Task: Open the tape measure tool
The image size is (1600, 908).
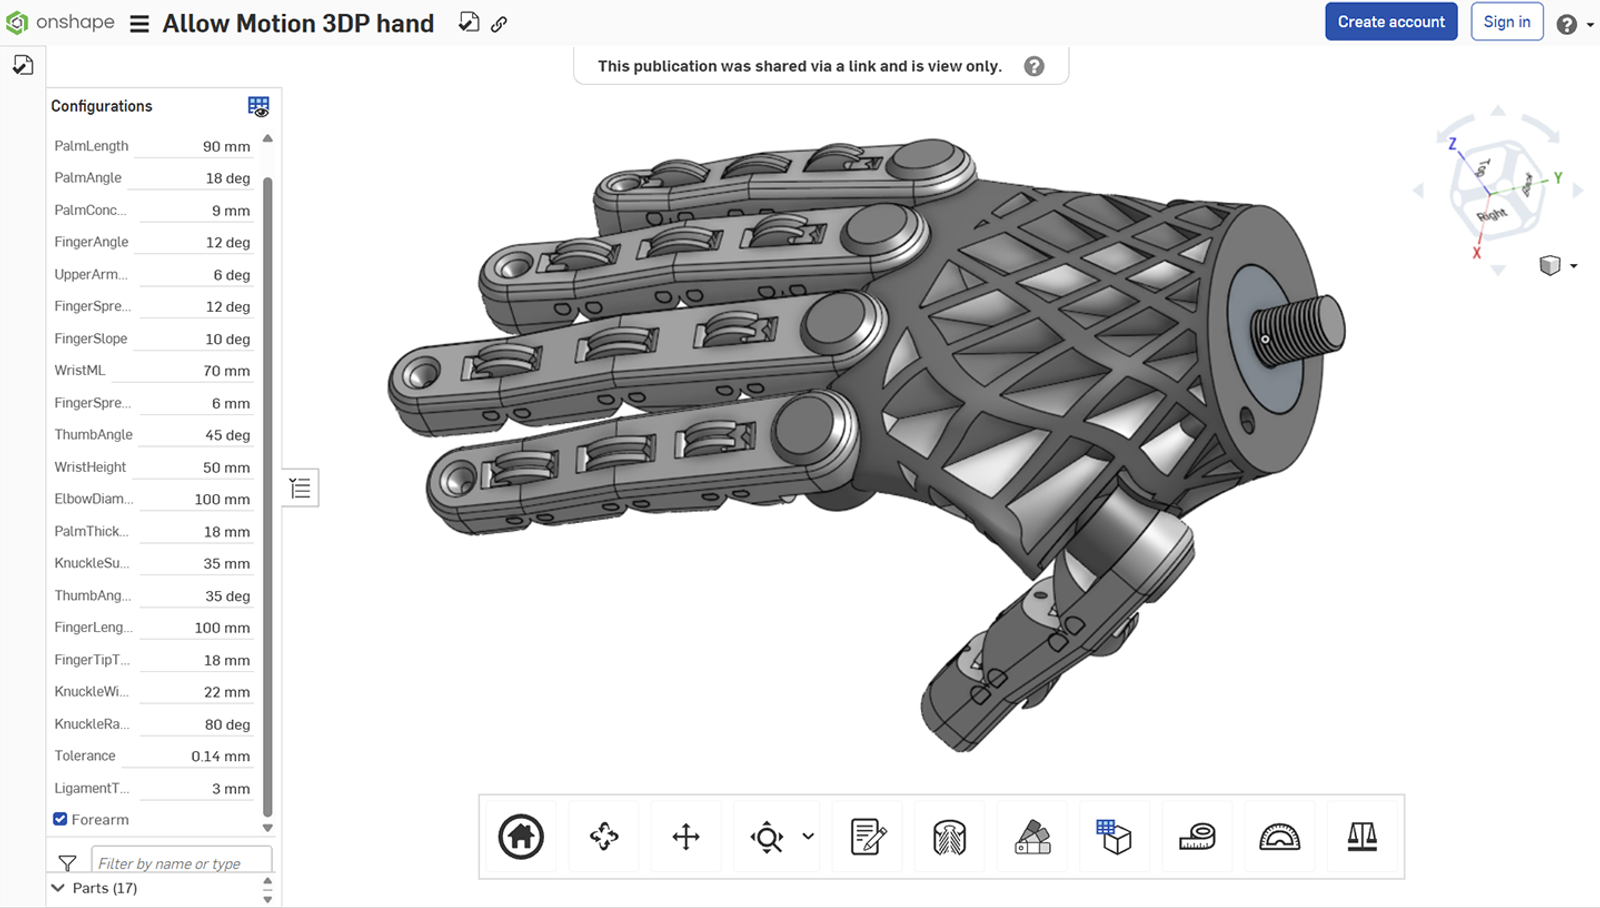Action: pos(1197,837)
